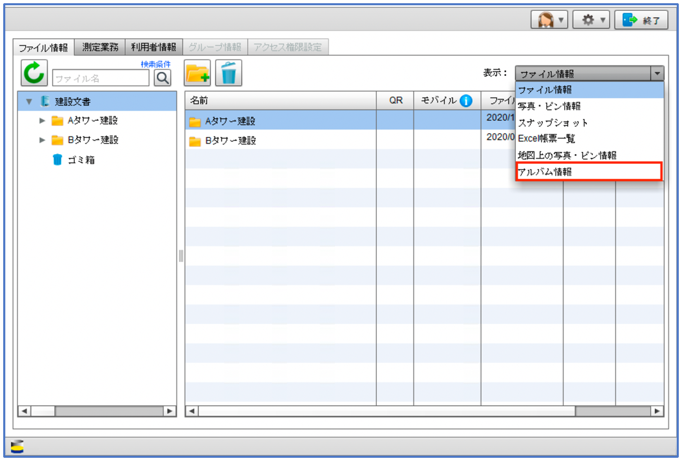Click the trash delete icon in toolbar

point(229,73)
